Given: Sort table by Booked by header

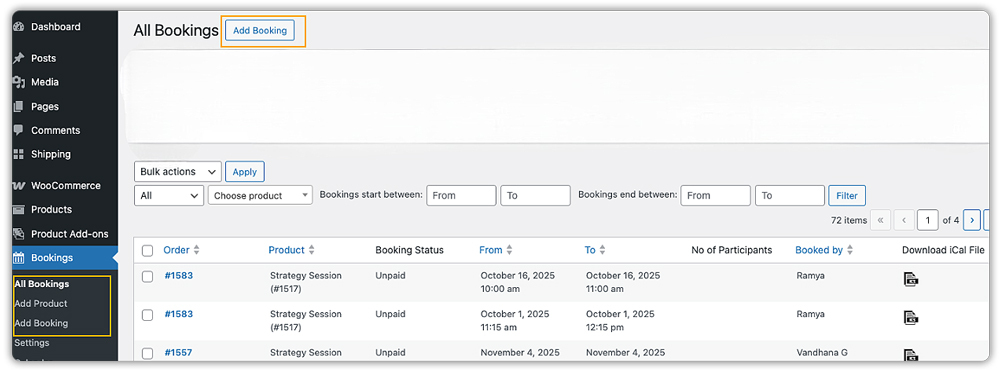Looking at the screenshot, I should (820, 250).
